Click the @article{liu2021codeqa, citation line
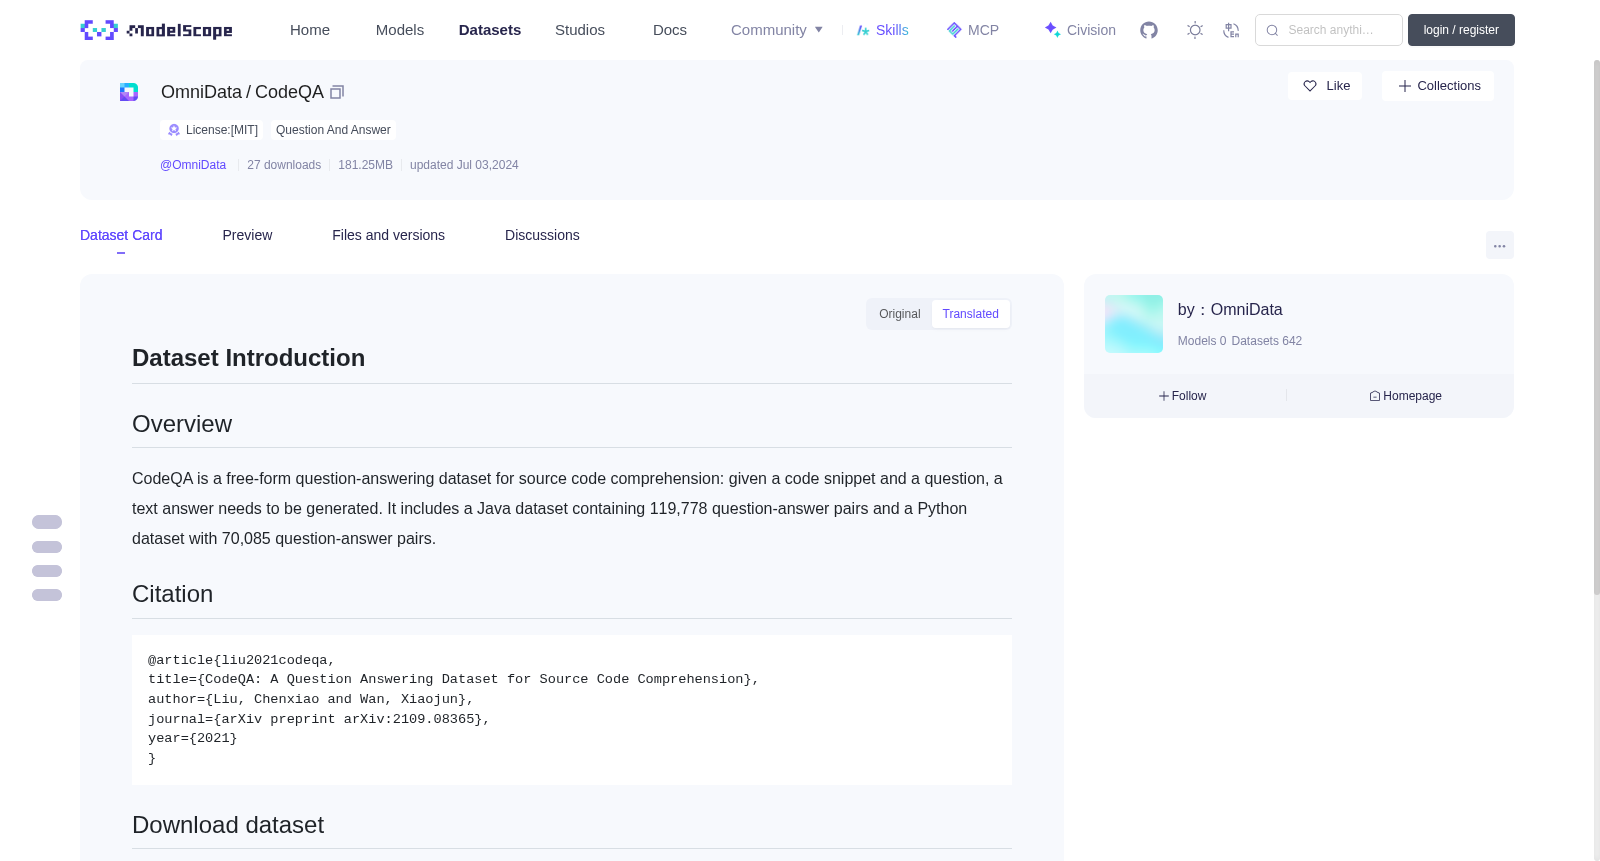 [x=242, y=660]
